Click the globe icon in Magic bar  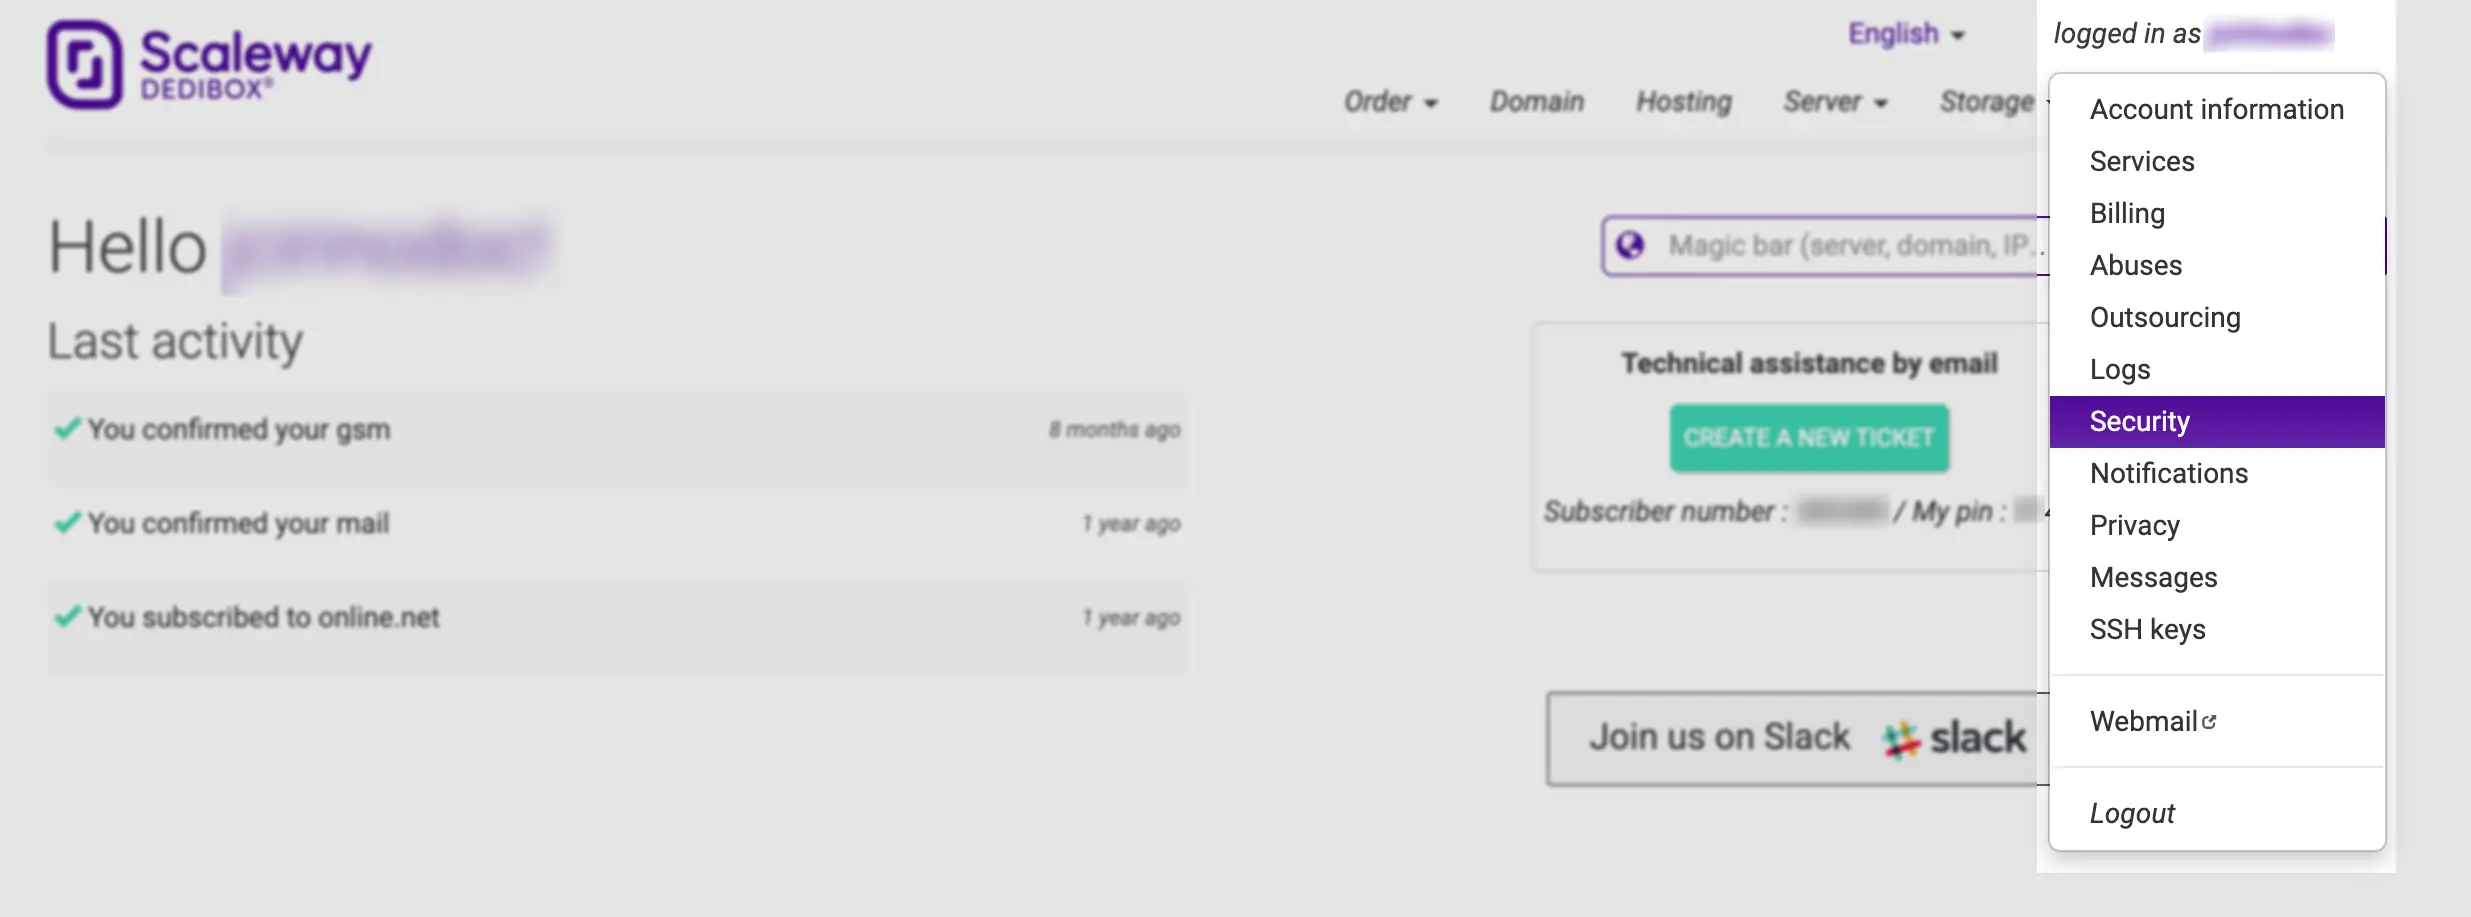[x=1630, y=245]
